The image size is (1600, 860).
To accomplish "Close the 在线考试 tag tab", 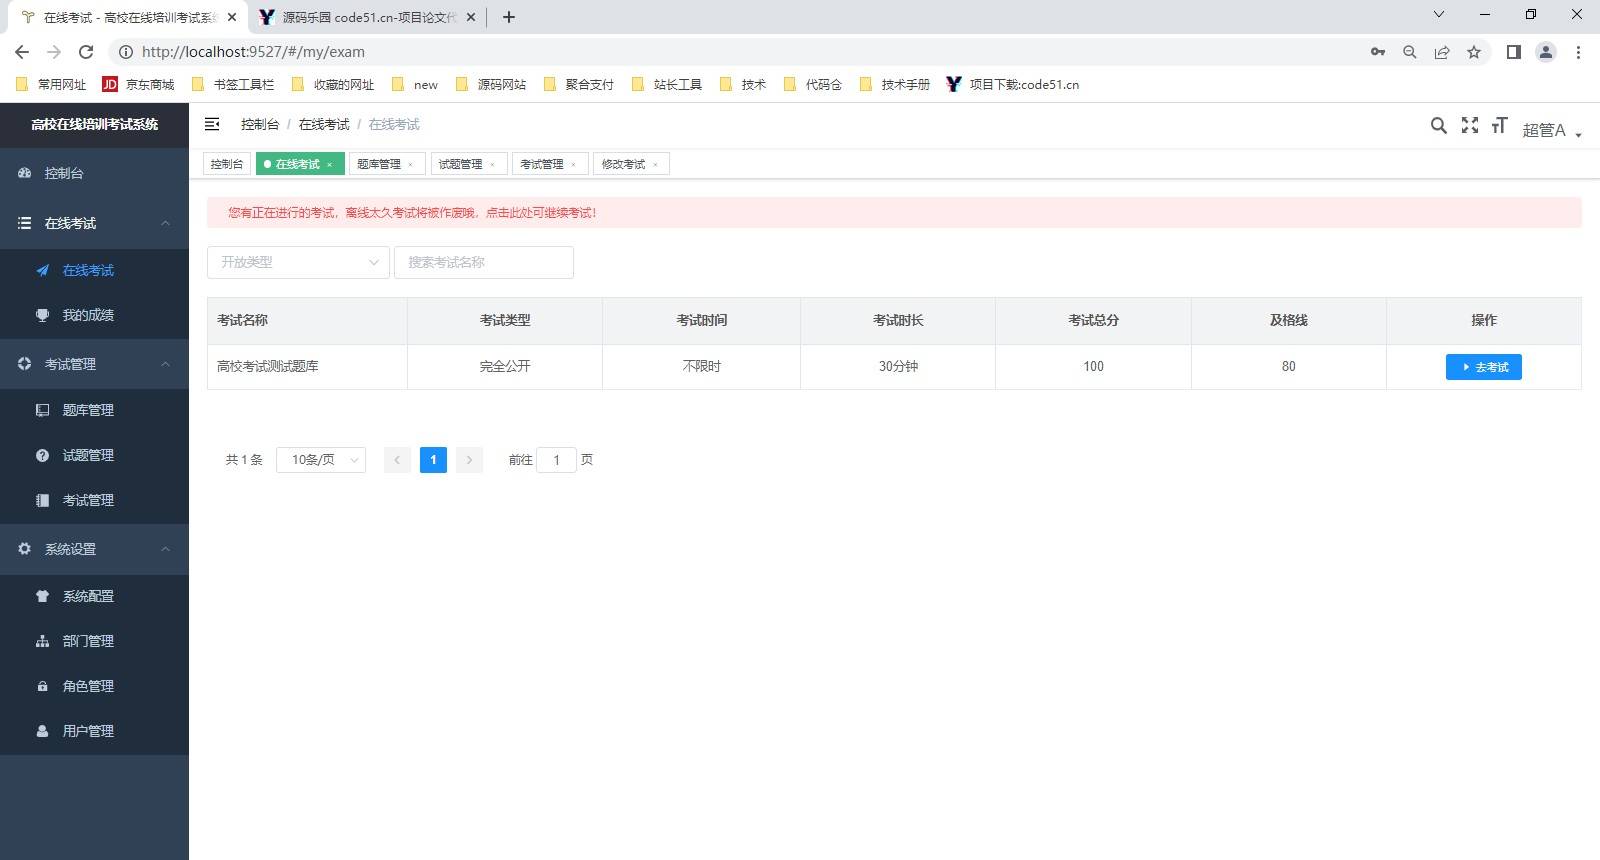I will point(329,165).
